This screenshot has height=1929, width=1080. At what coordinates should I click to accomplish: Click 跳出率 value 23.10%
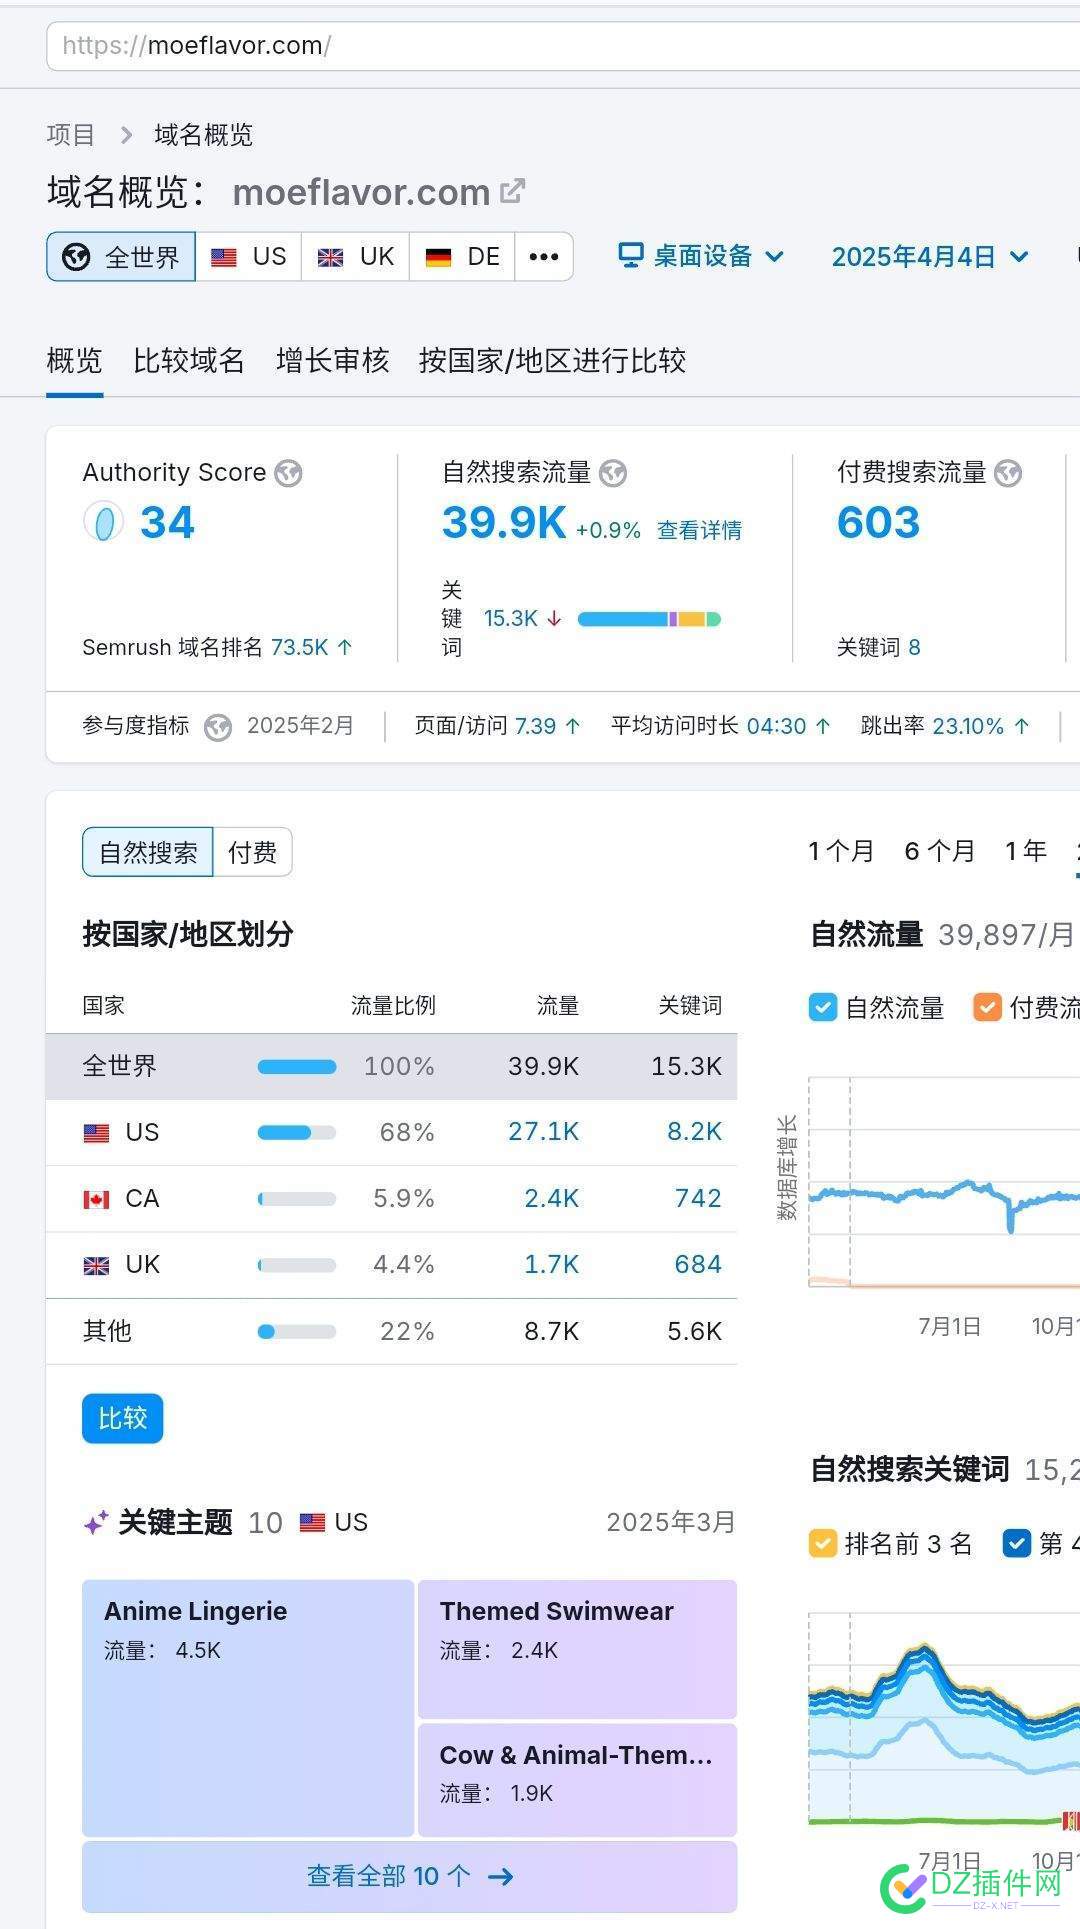click(x=968, y=726)
